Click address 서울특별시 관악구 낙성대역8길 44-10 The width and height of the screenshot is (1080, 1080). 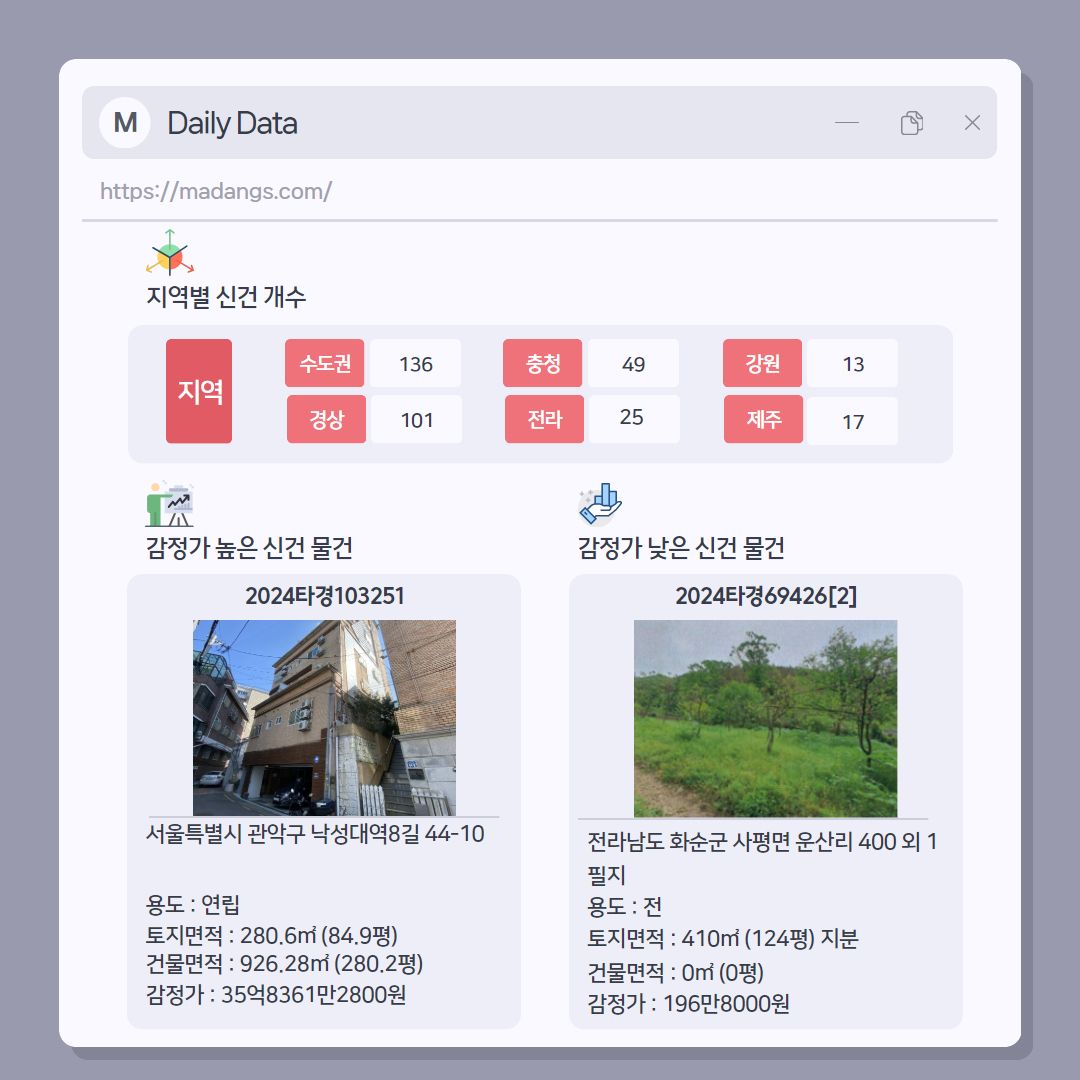coord(315,834)
